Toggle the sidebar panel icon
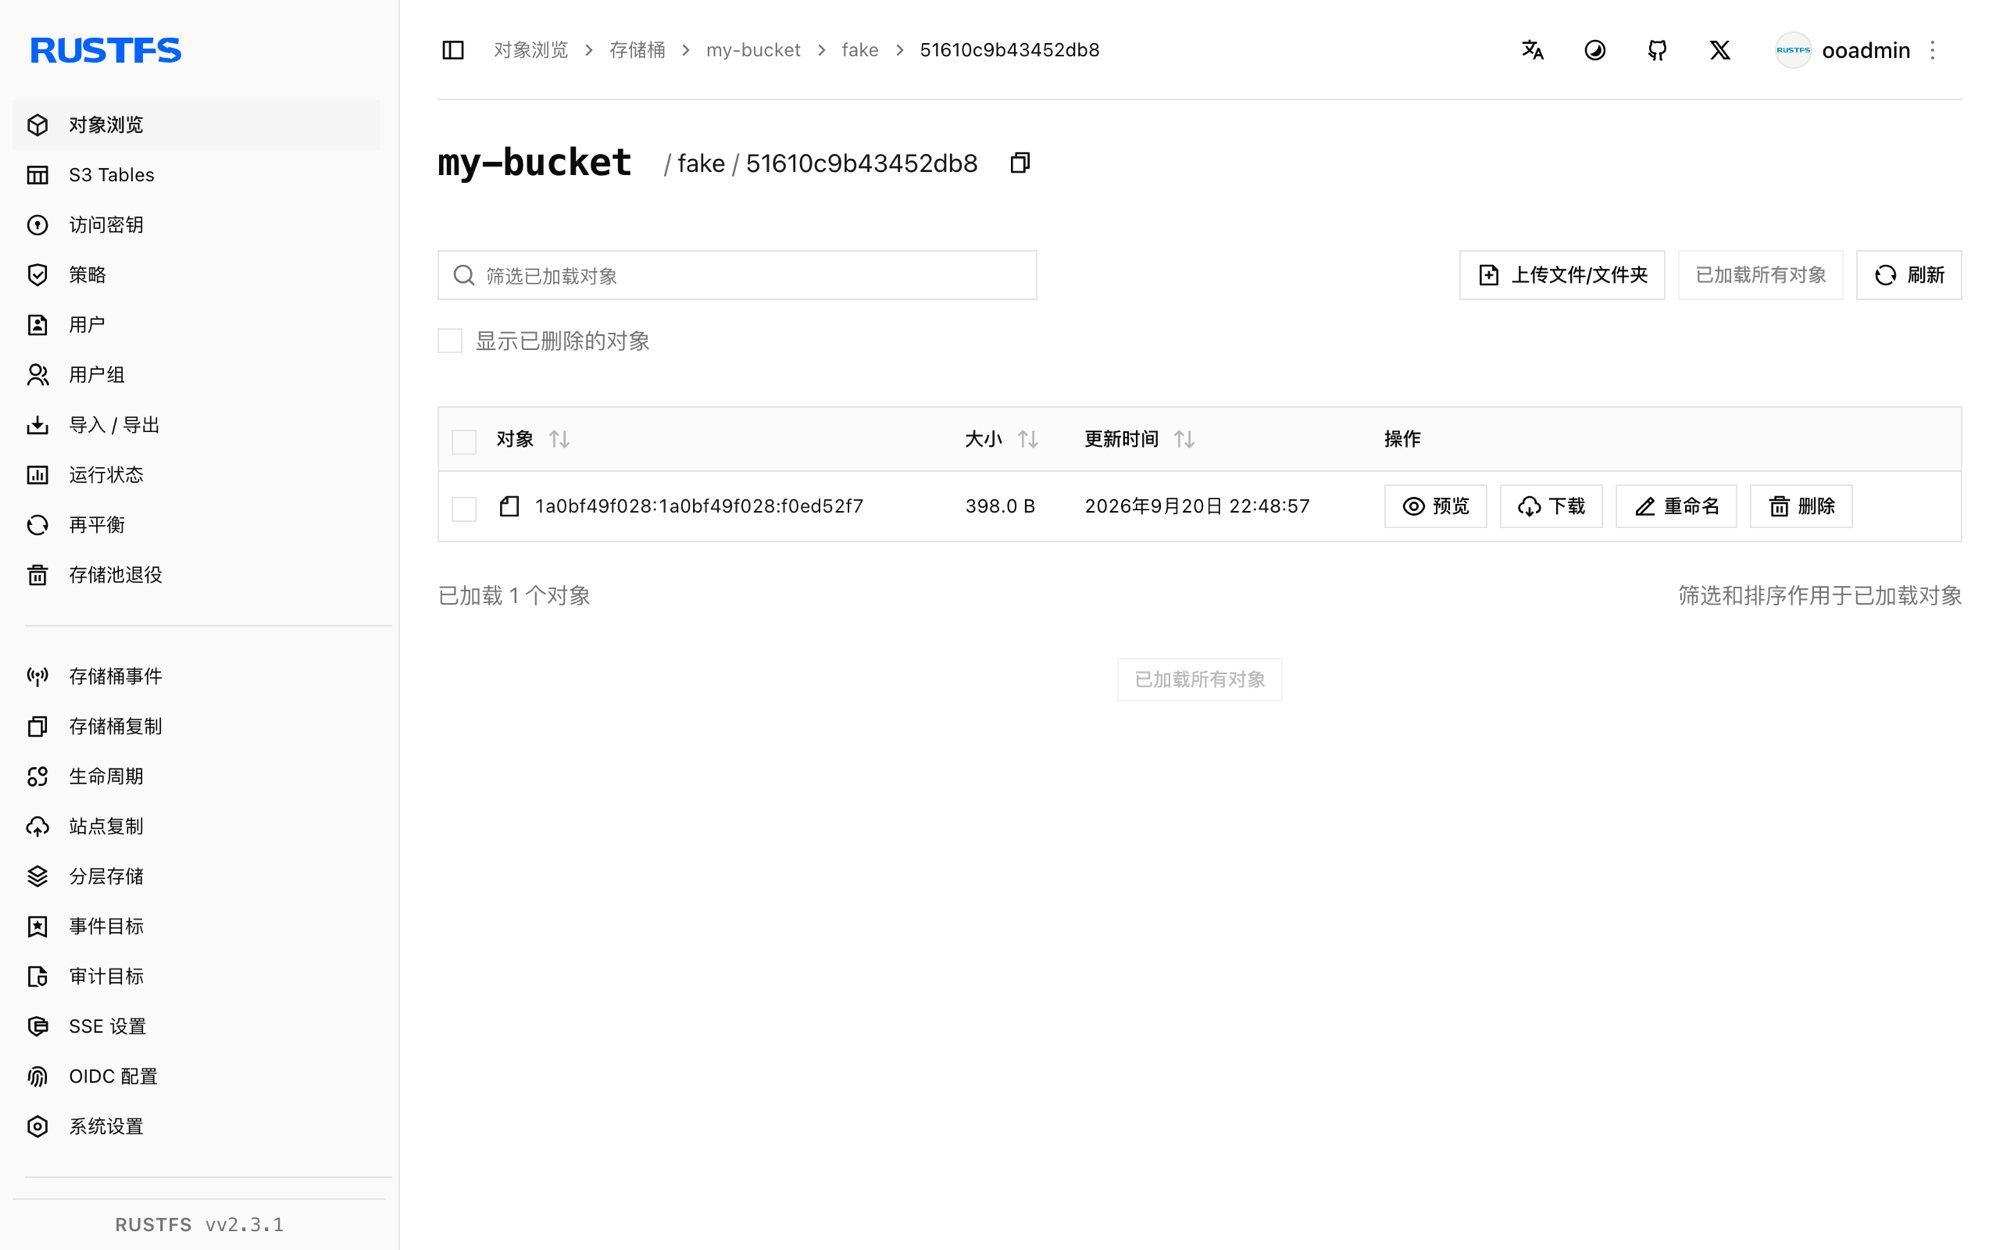 tap(453, 50)
